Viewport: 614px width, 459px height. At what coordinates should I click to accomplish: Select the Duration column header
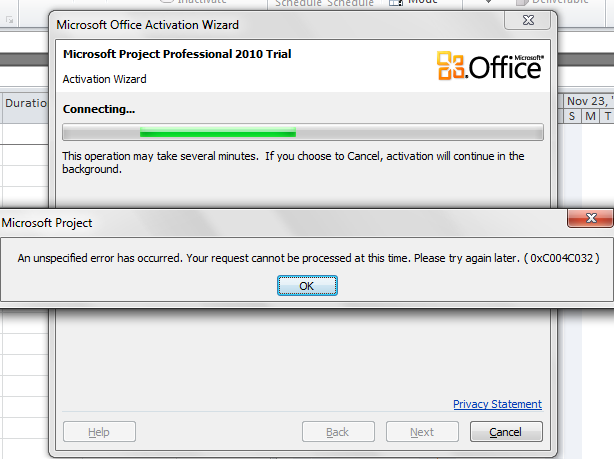[25, 103]
